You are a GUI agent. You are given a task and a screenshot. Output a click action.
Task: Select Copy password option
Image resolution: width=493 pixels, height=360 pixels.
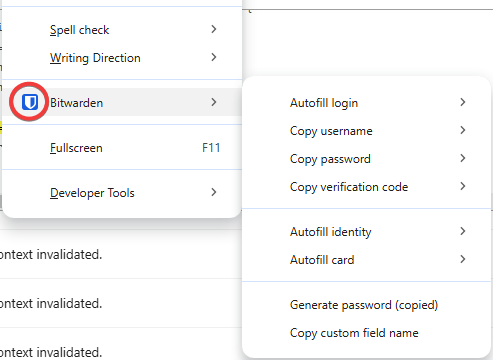point(367,159)
